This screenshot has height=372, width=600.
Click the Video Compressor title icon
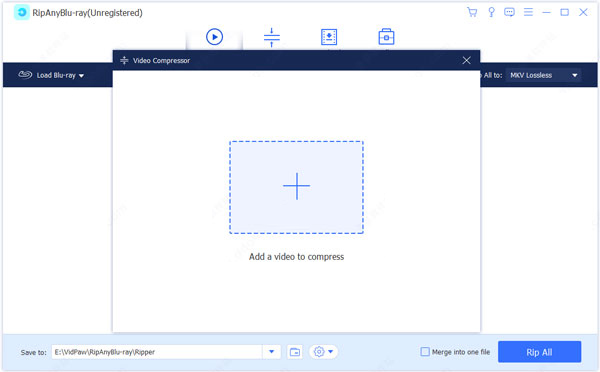point(124,60)
